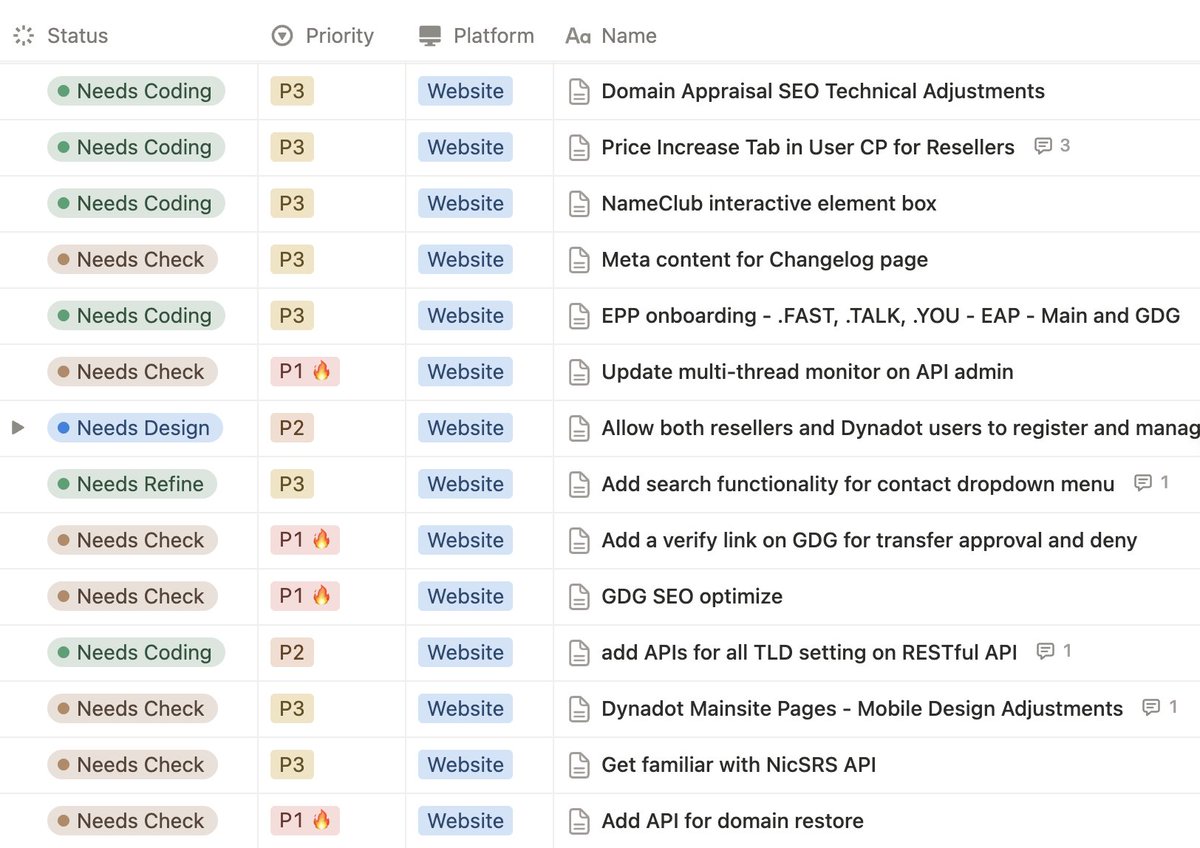
Task: Click page icon for Get familiar with NicSRS API
Action: coord(579,764)
